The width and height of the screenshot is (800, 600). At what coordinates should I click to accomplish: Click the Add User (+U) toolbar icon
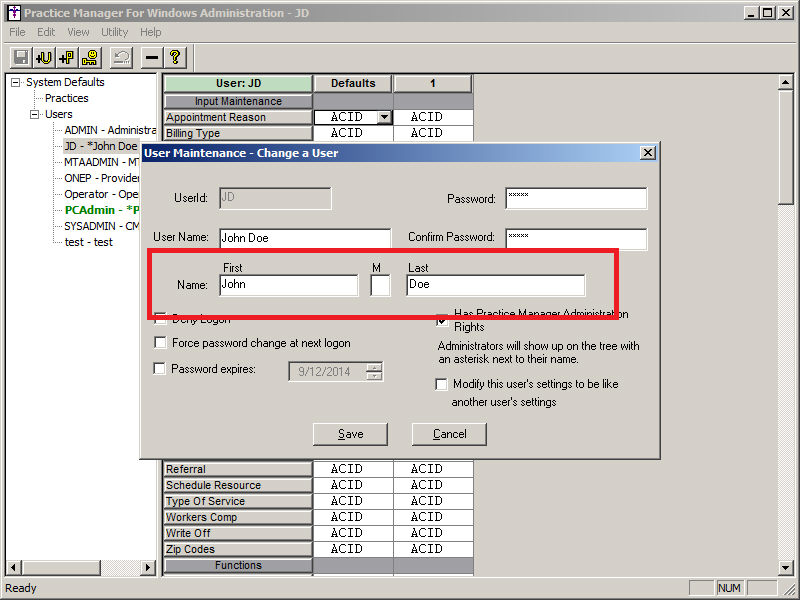44,58
